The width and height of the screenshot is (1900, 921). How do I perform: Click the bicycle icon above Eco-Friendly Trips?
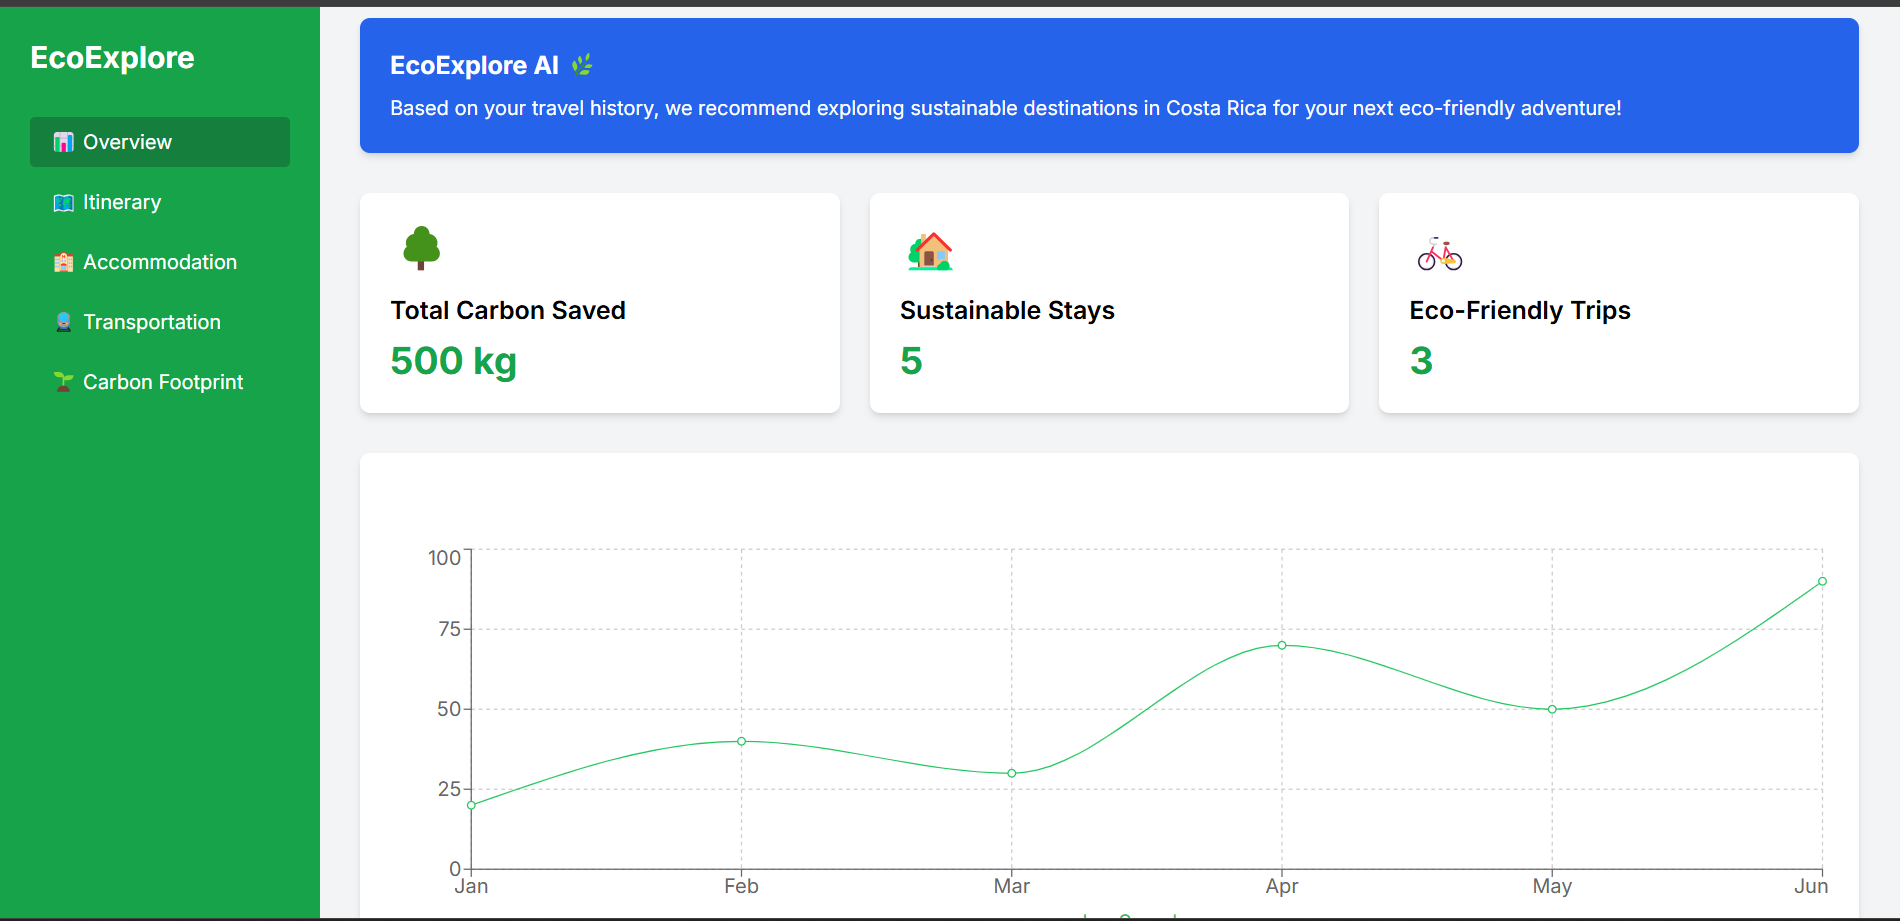1439,254
